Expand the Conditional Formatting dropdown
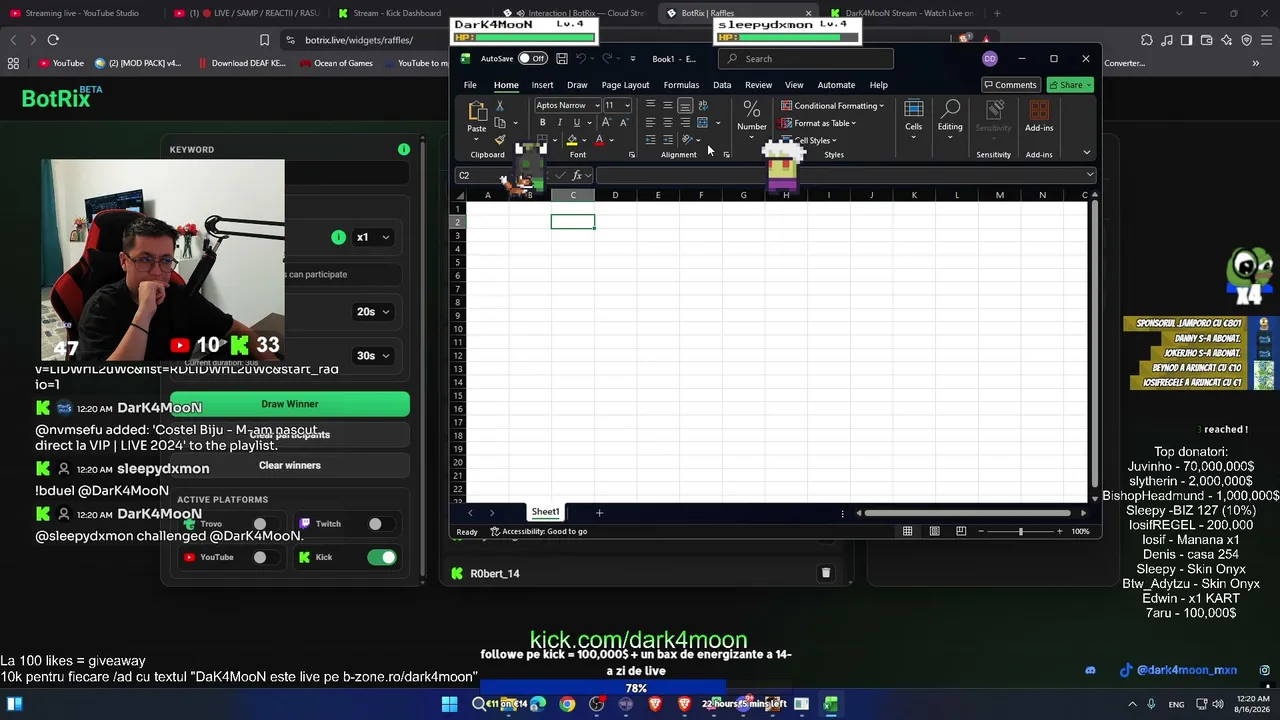 coord(832,106)
